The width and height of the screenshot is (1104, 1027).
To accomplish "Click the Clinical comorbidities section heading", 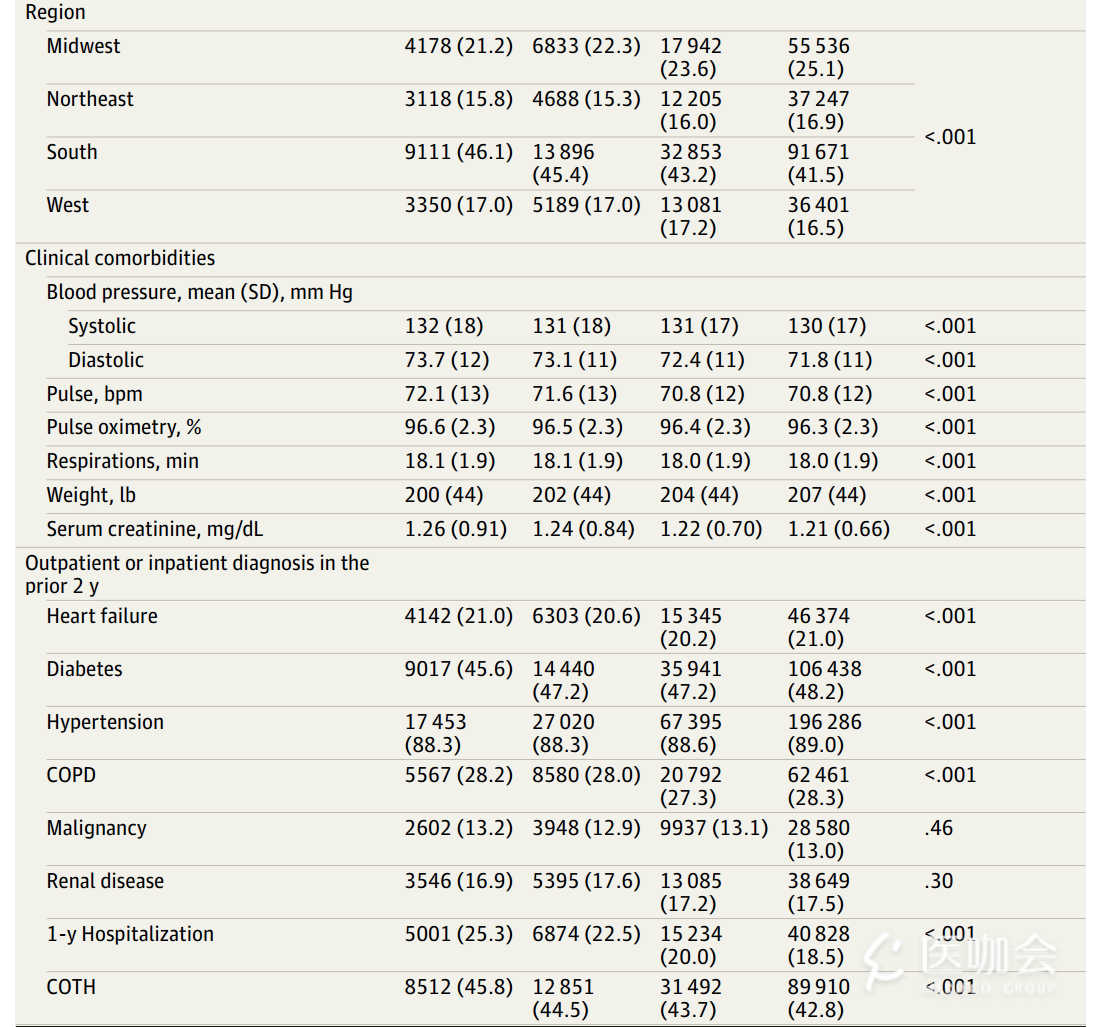I will pyautogui.click(x=120, y=258).
